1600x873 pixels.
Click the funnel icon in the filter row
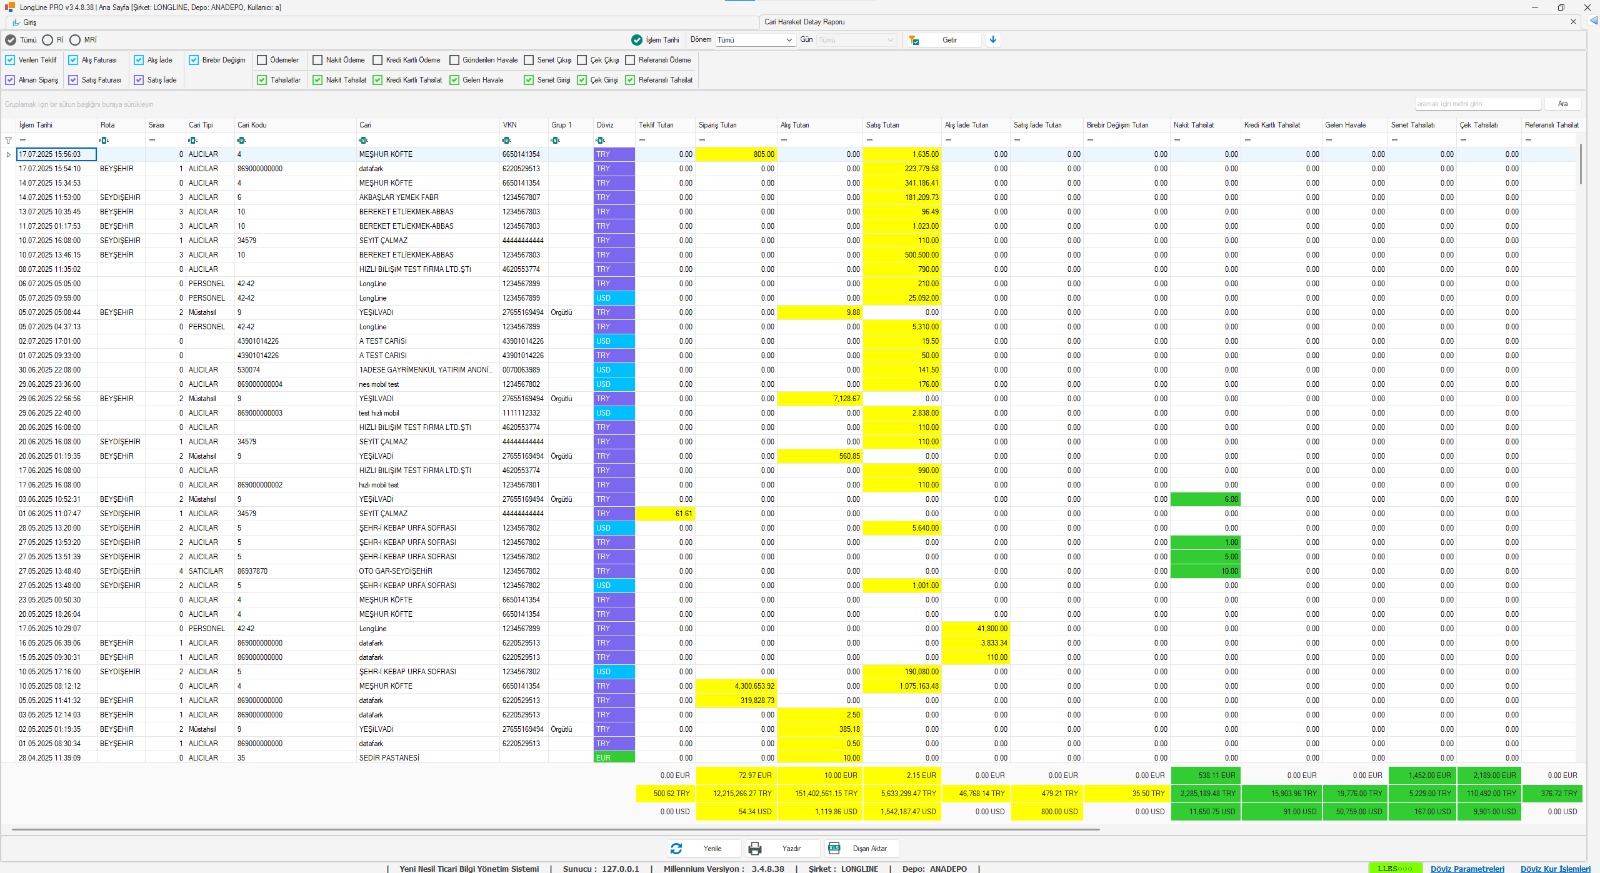point(8,140)
